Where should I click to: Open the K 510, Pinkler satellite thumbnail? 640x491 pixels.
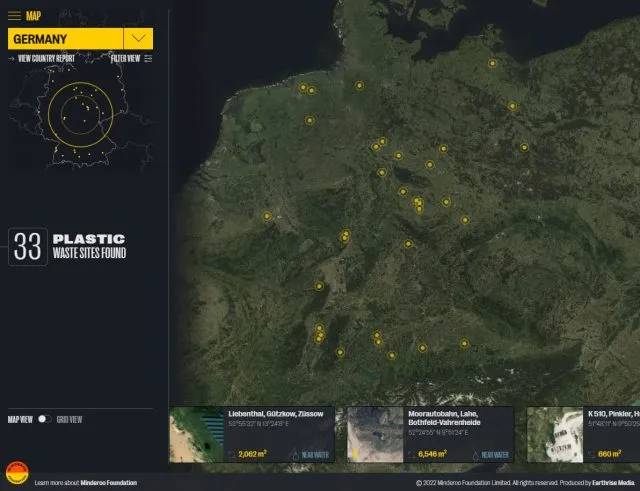click(555, 435)
